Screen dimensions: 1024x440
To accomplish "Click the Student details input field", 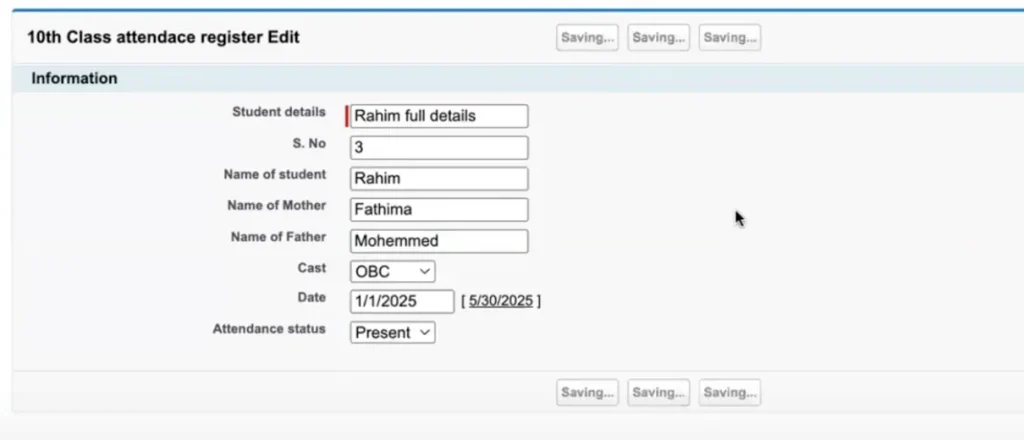I will [x=439, y=116].
